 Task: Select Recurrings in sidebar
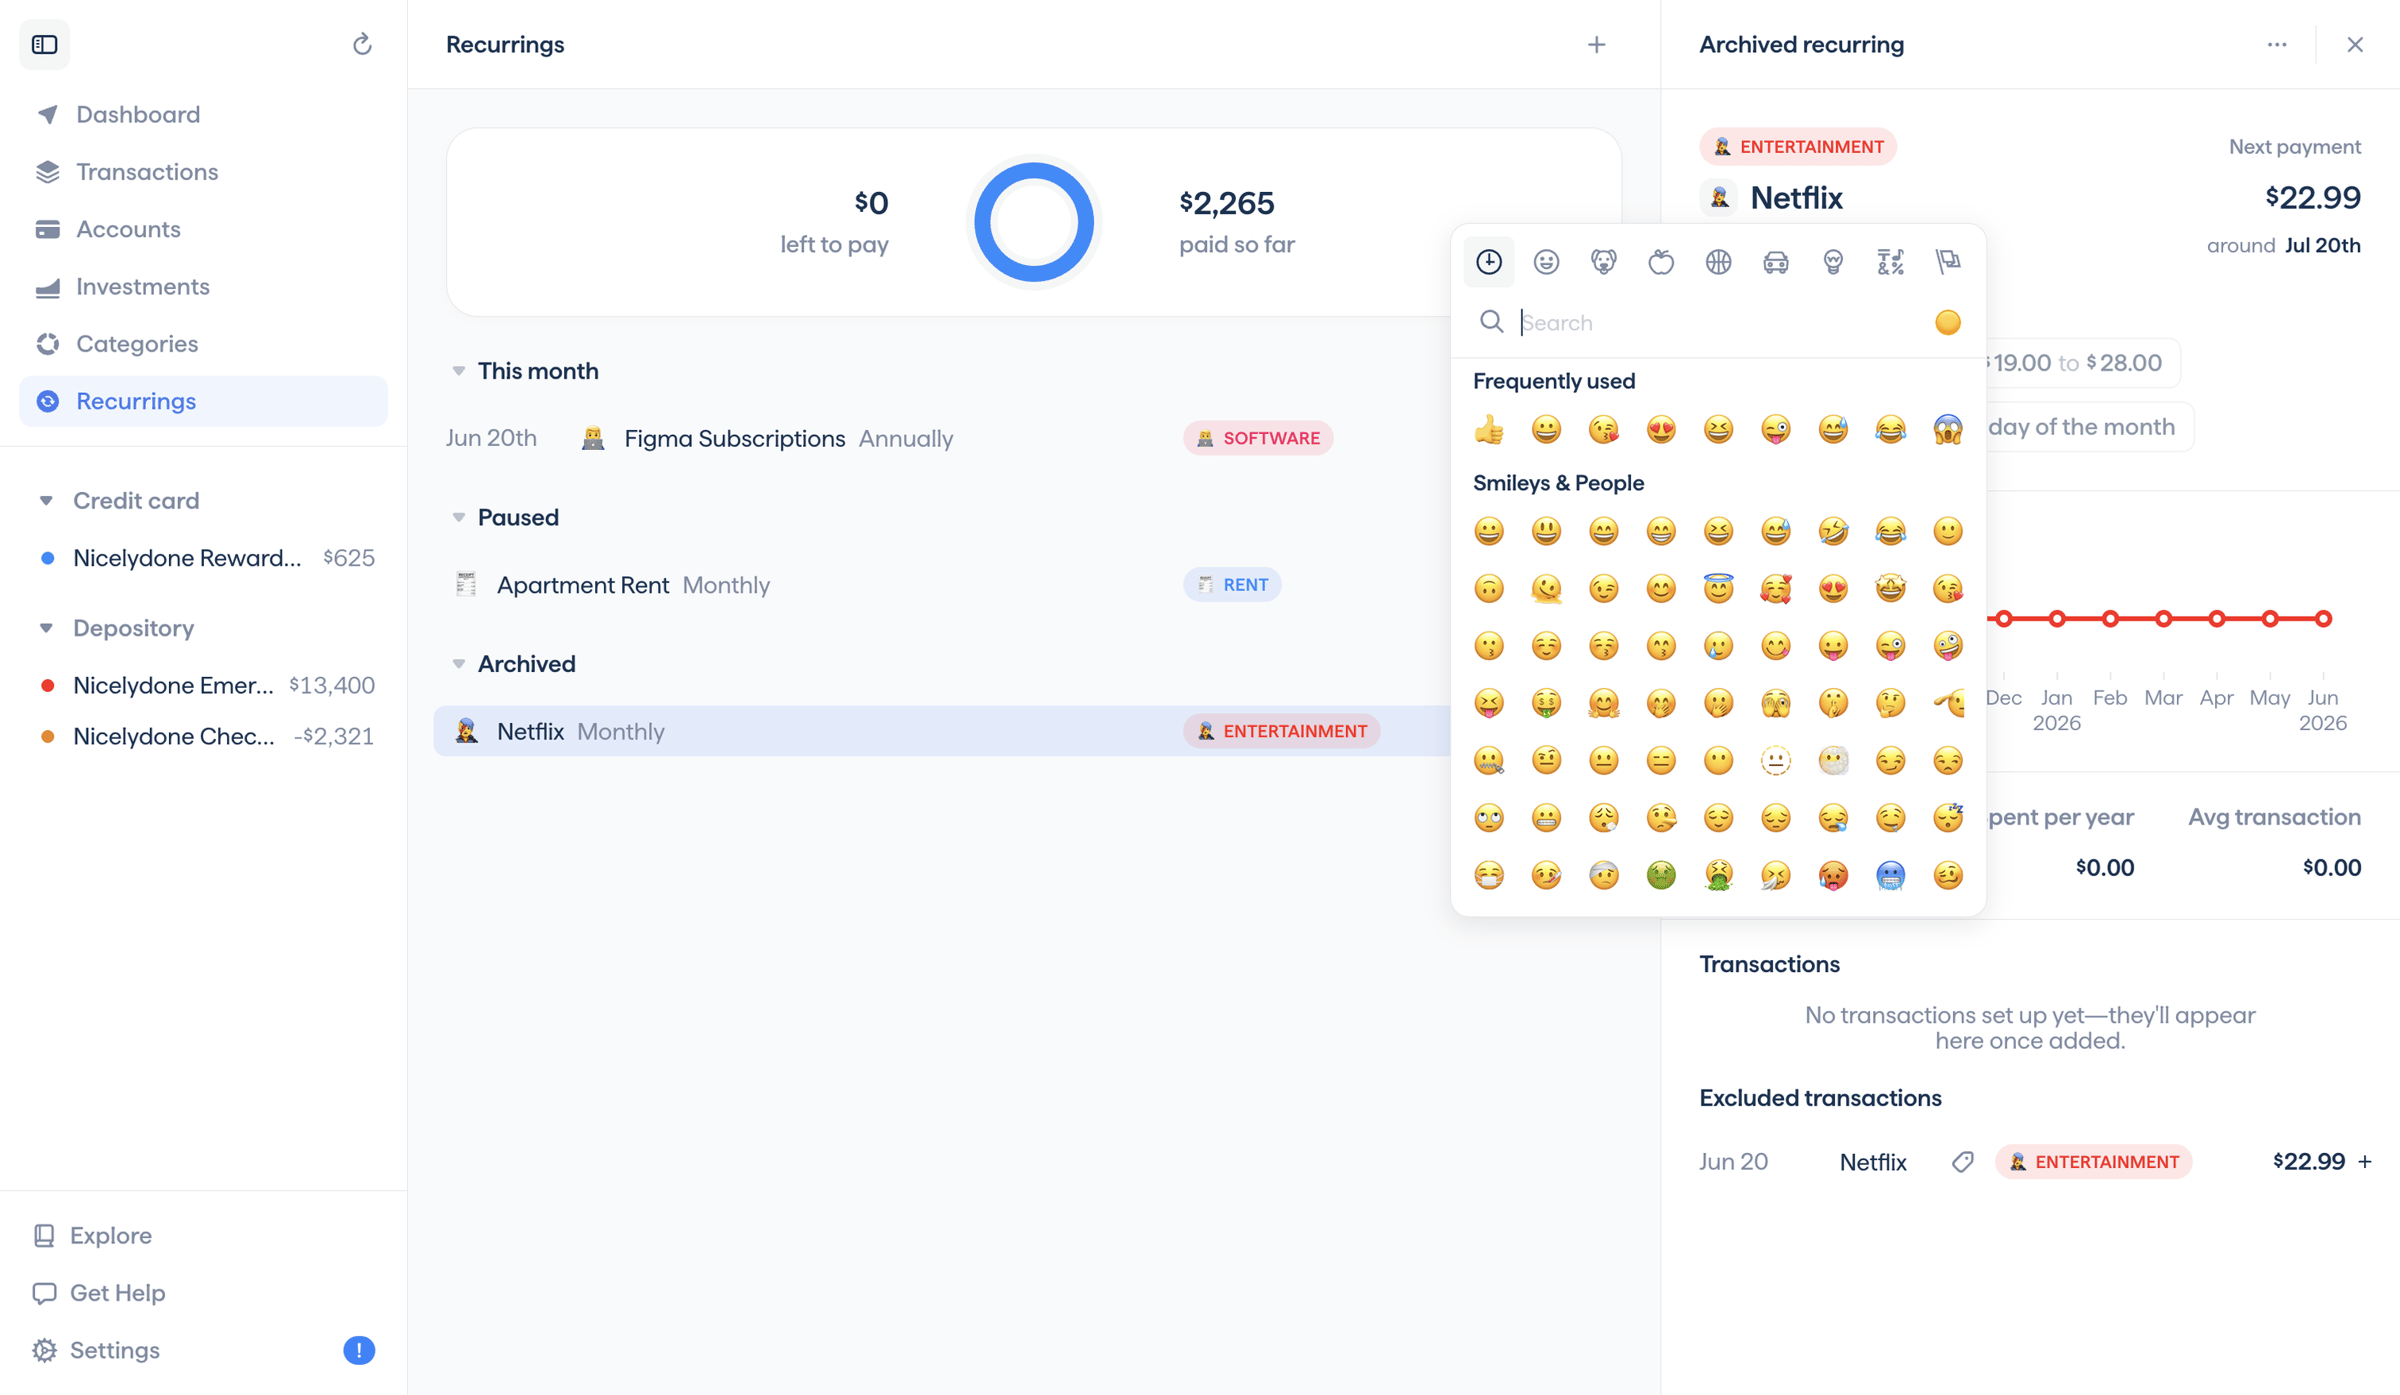pyautogui.click(x=203, y=401)
